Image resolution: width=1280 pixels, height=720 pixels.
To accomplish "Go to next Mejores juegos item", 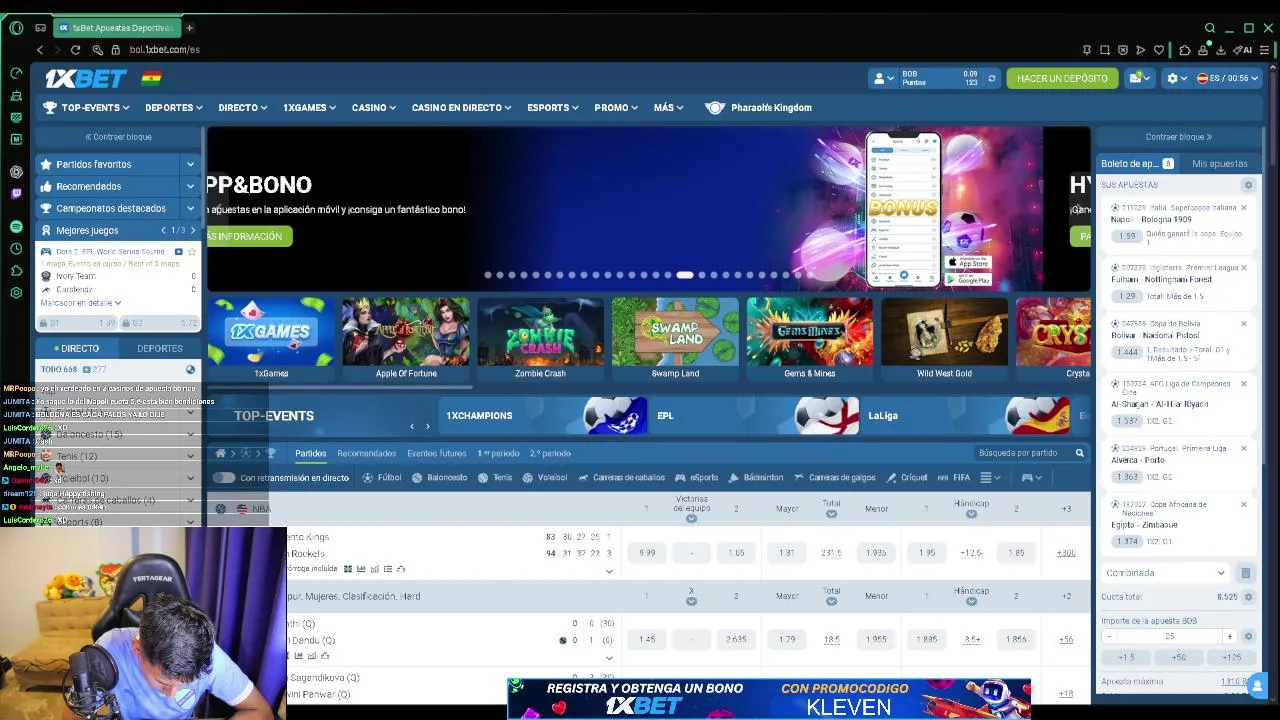I will (x=193, y=230).
